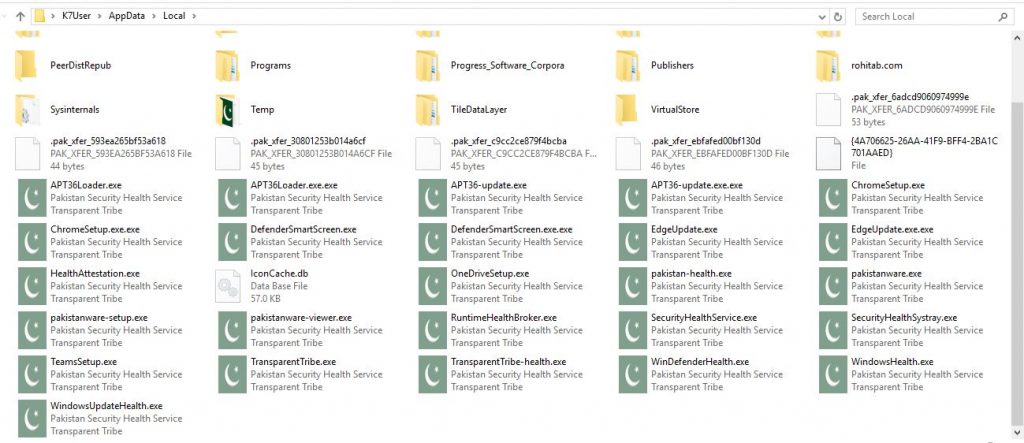The height and width of the screenshot is (443, 1024).
Task: Refresh the Local folder view
Action: [838, 16]
